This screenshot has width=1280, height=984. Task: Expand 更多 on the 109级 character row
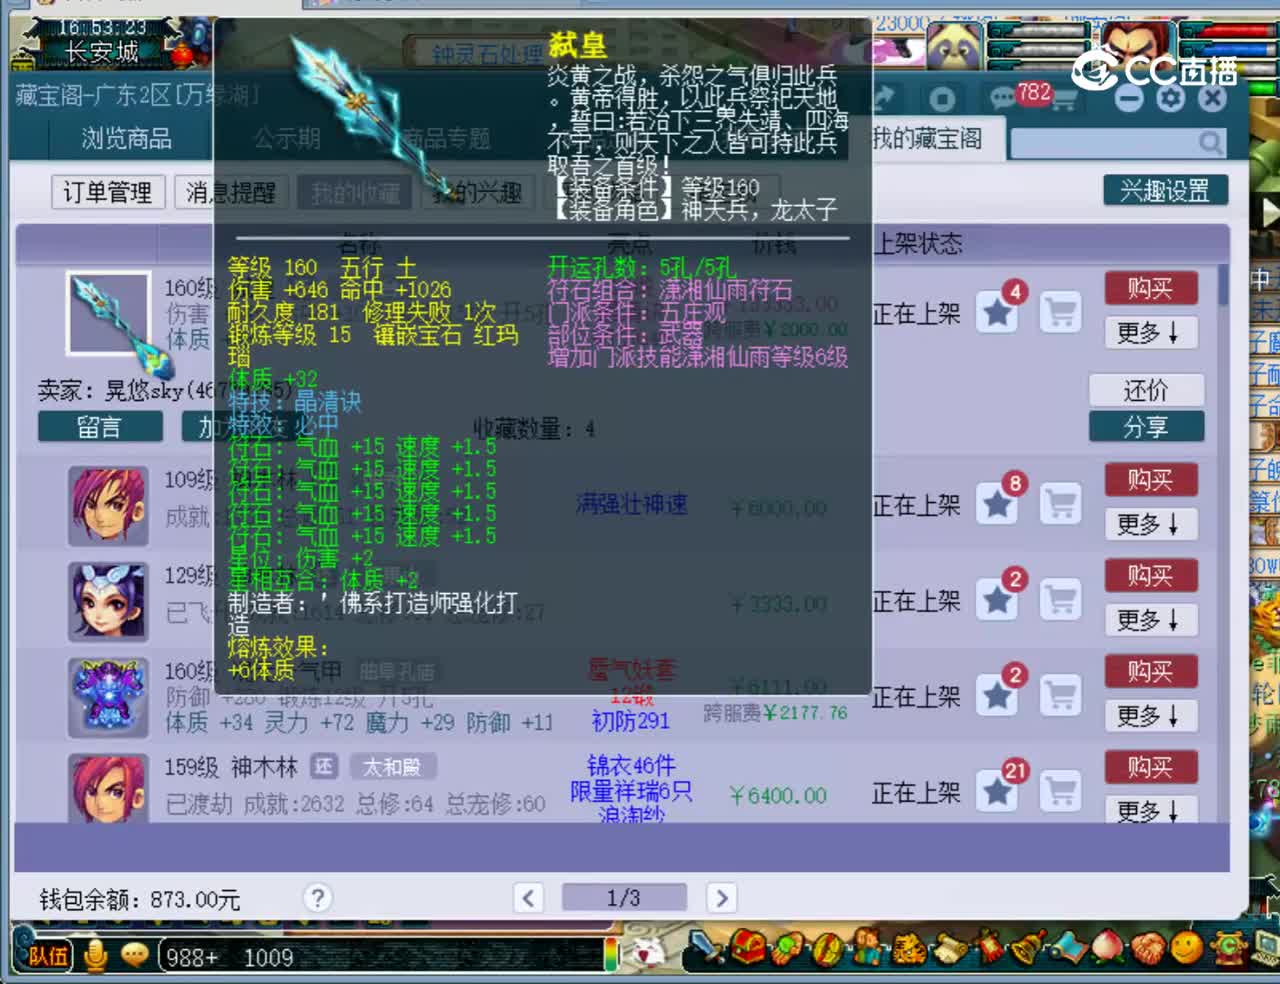click(1150, 523)
